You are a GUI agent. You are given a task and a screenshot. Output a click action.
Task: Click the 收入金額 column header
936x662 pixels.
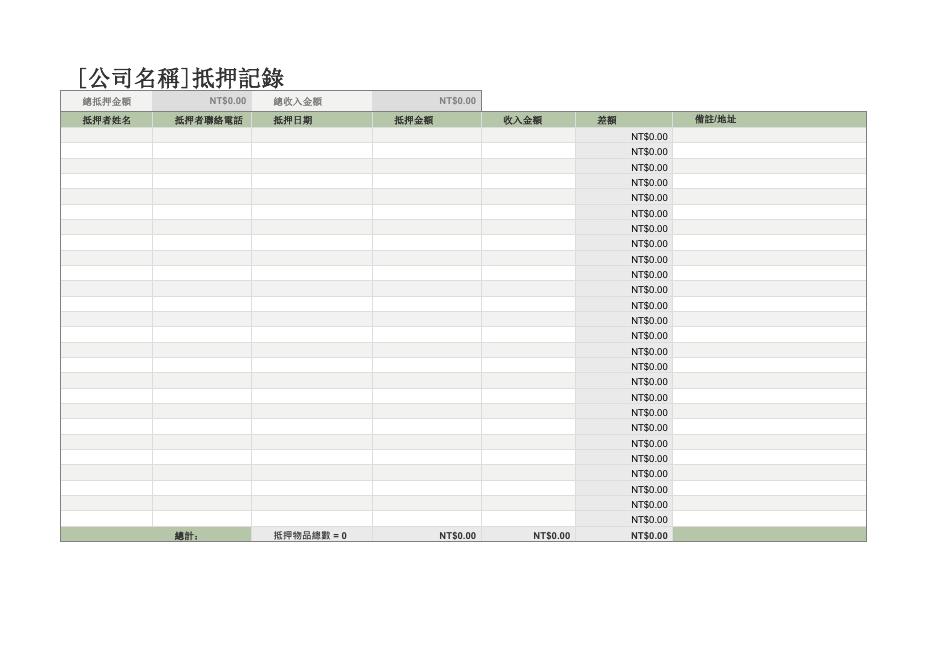point(528,120)
